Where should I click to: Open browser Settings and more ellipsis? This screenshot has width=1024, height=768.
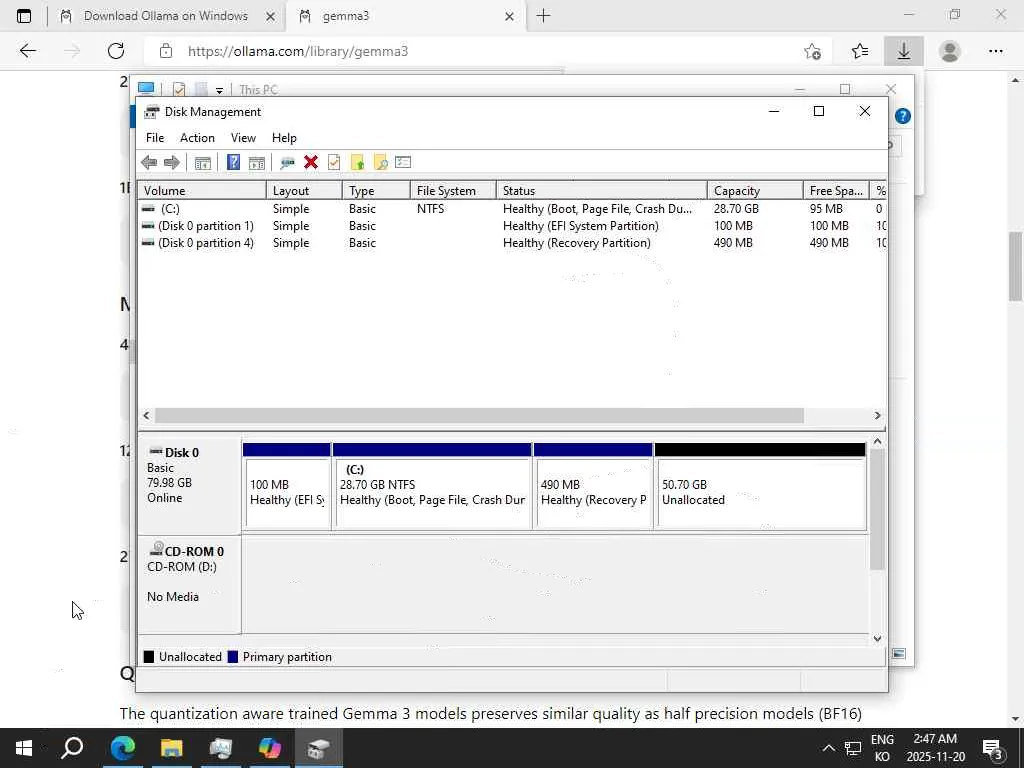tap(995, 51)
